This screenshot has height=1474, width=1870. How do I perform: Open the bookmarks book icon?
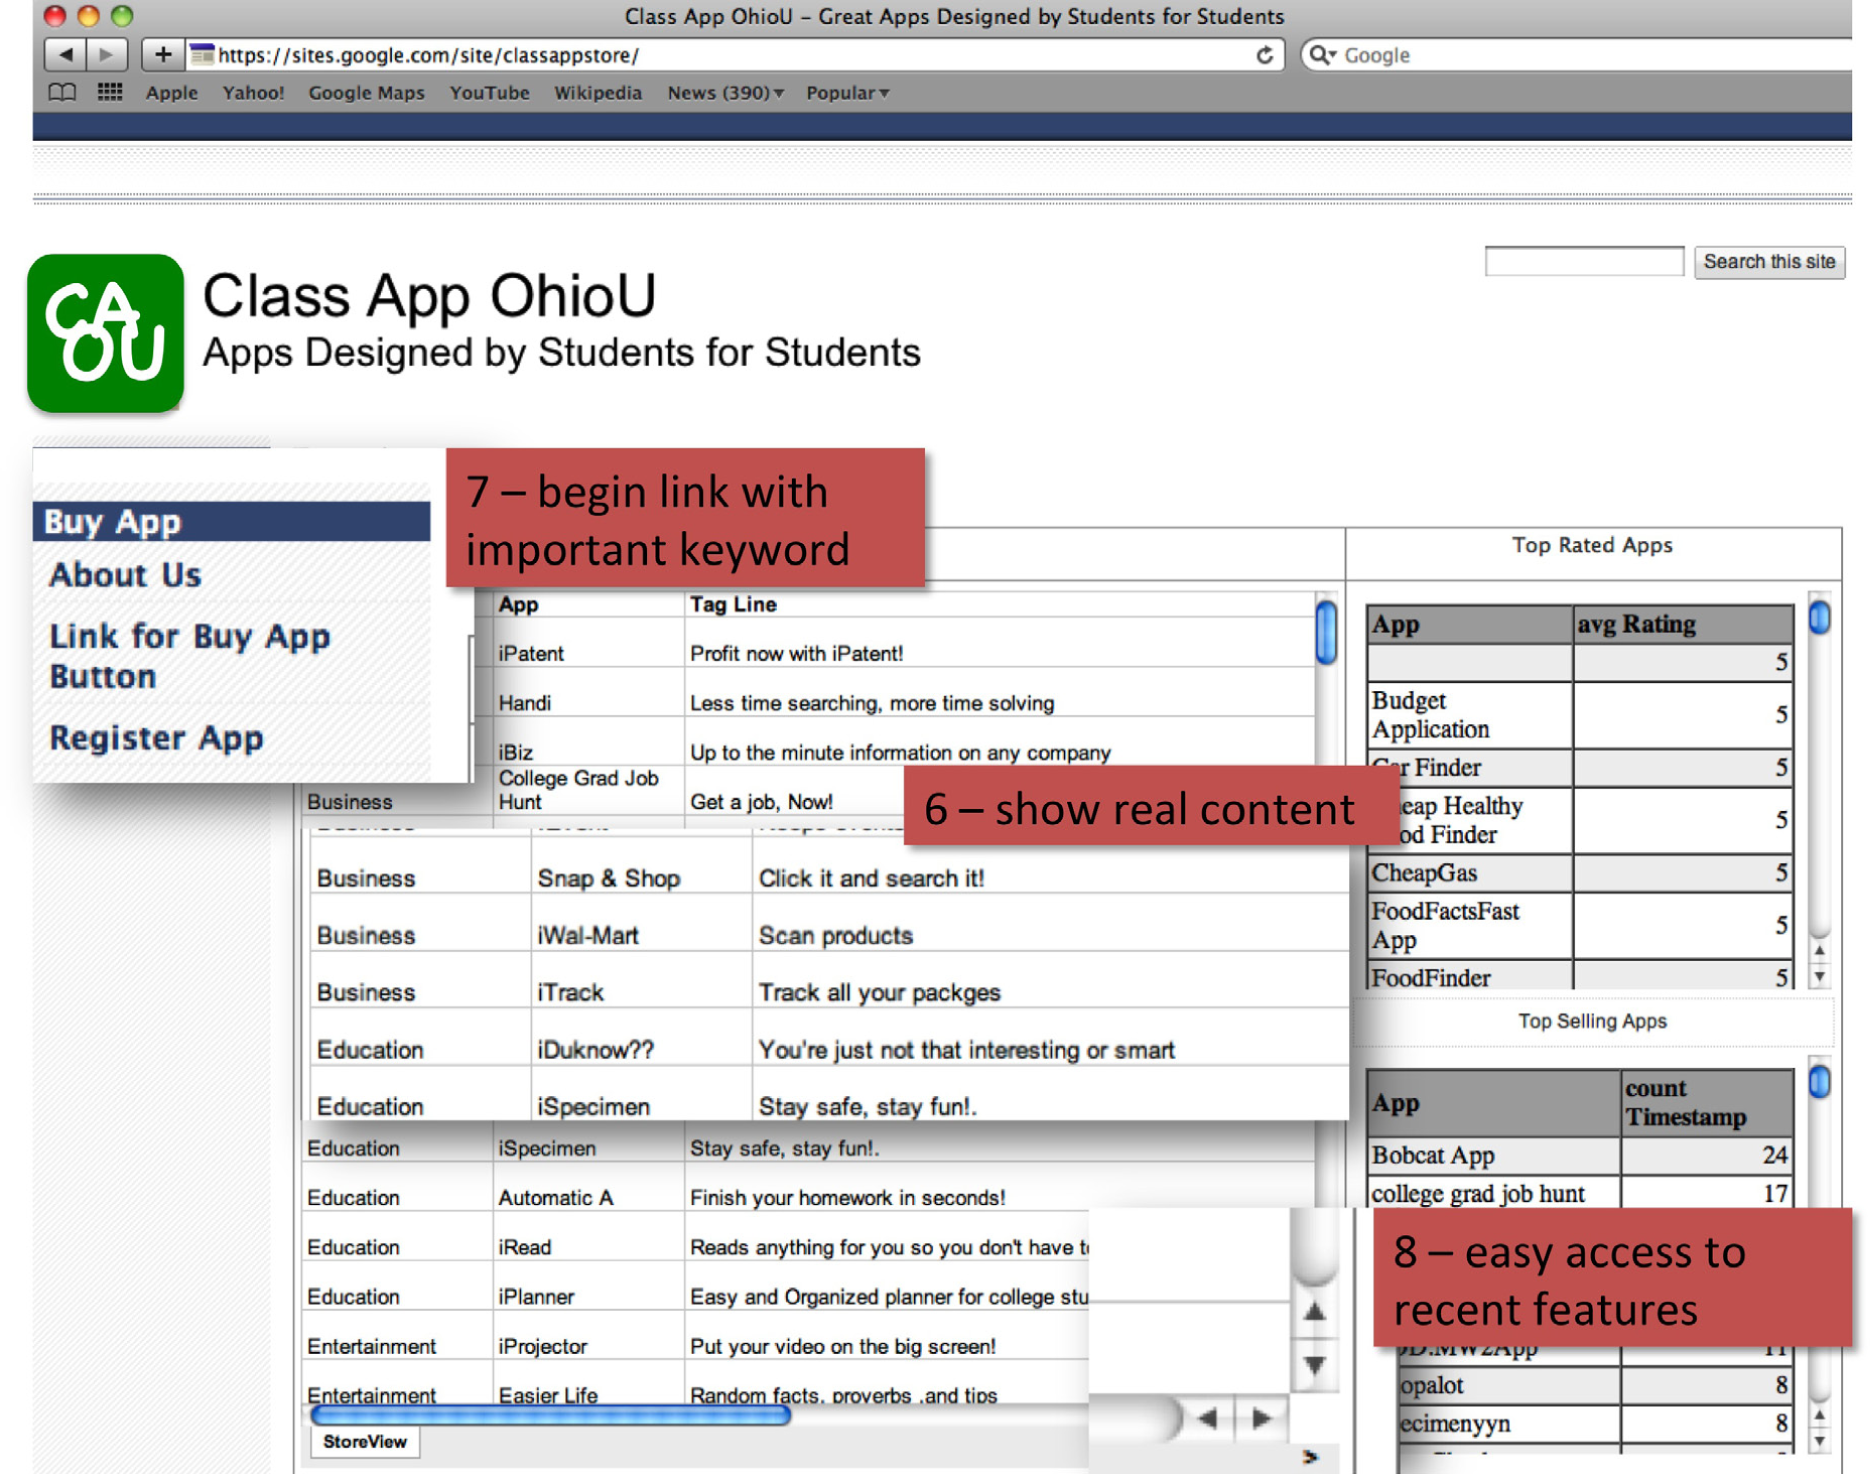coord(62,93)
